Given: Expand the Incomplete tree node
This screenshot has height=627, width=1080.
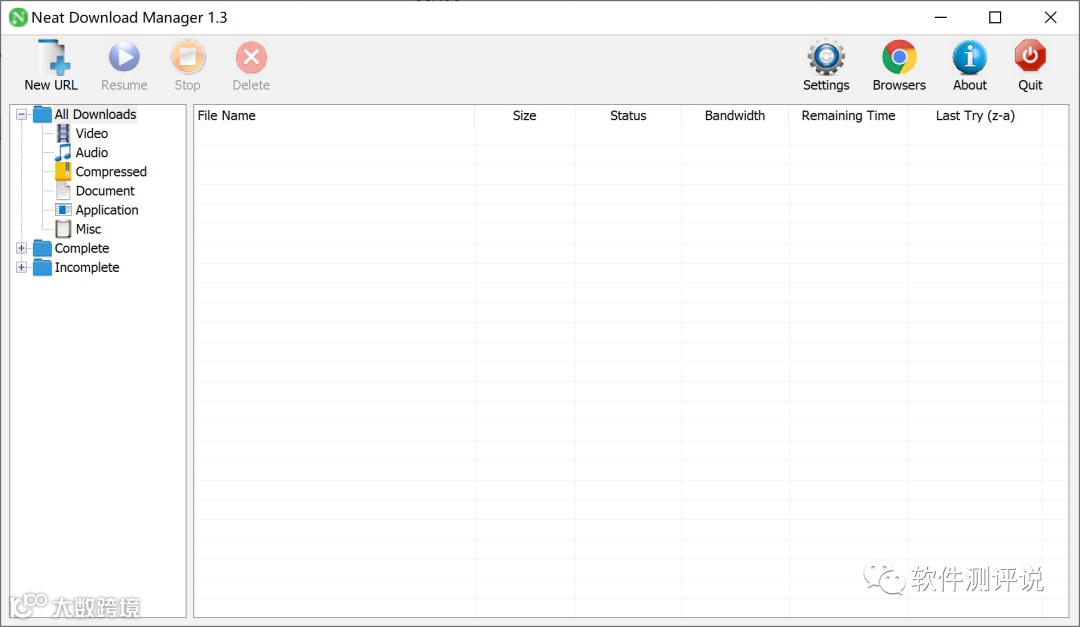Looking at the screenshot, I should pos(21,267).
